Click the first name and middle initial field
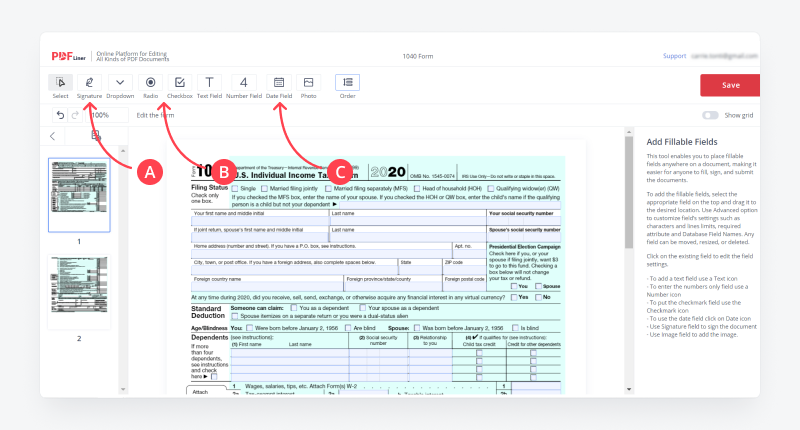Screen dimensions: 800x430 click(x=260, y=221)
